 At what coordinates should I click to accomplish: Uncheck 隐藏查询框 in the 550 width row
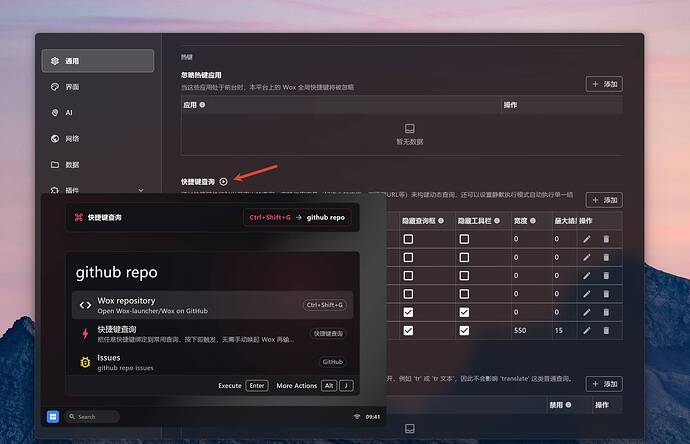coord(408,330)
